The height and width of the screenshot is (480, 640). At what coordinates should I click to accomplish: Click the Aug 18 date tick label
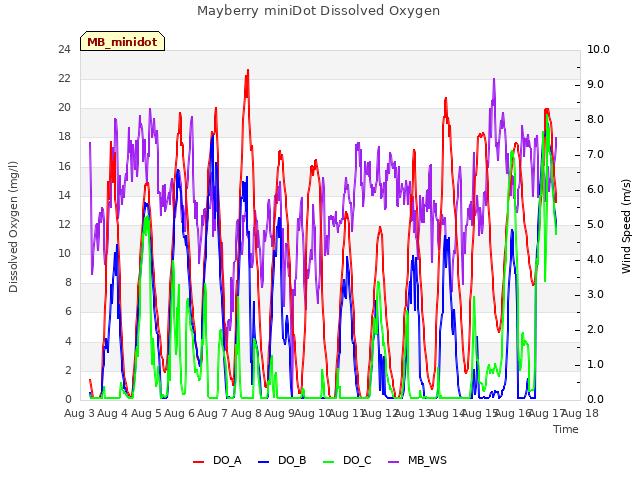pyautogui.click(x=580, y=413)
